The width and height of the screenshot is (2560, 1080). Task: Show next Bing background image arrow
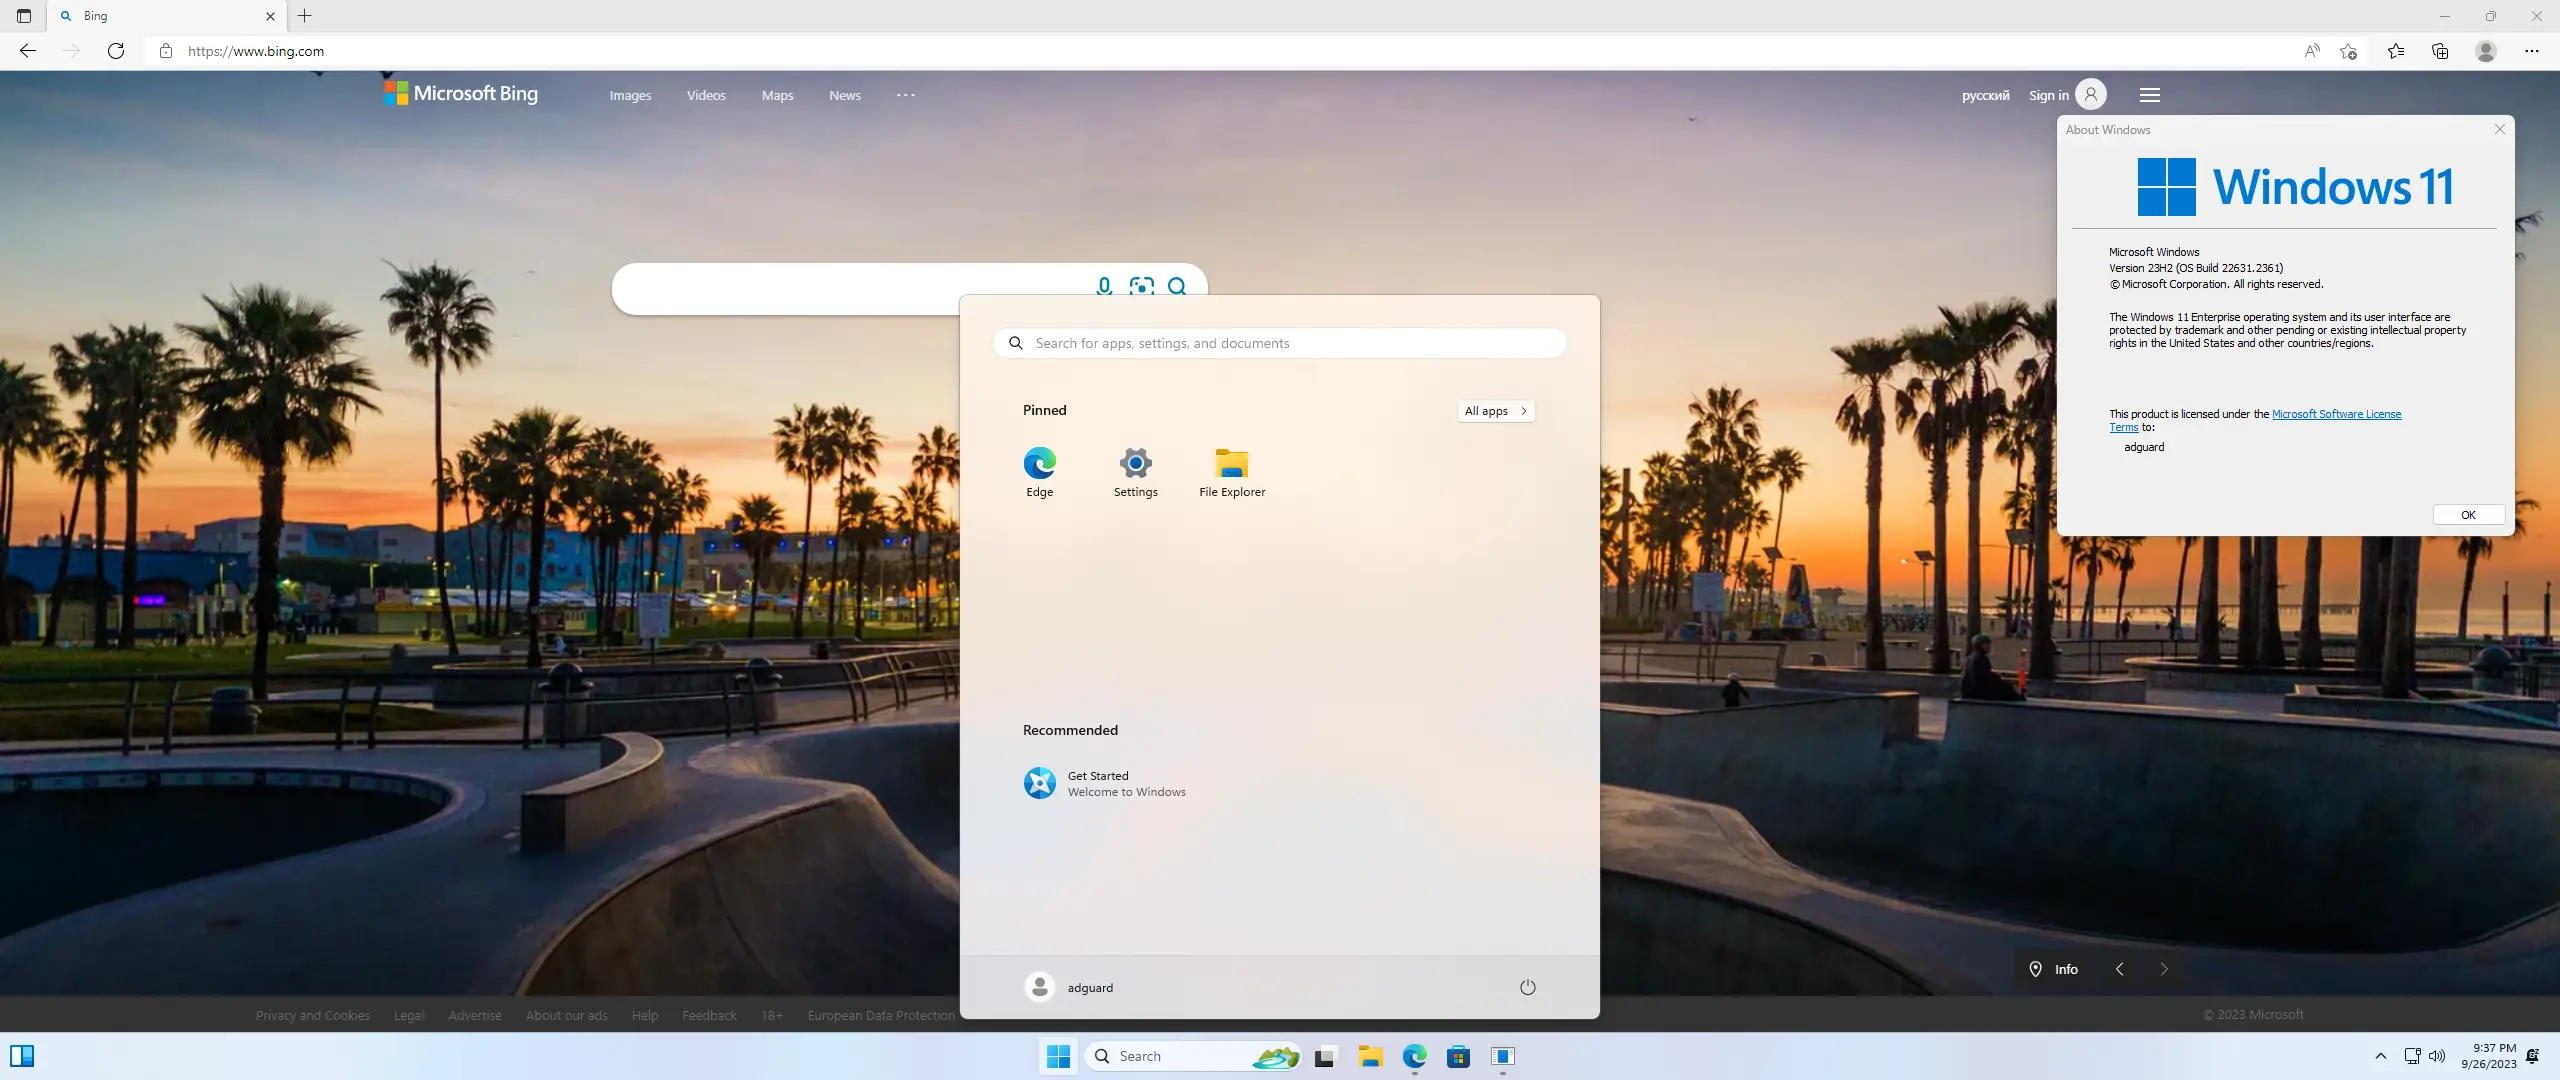point(2163,969)
